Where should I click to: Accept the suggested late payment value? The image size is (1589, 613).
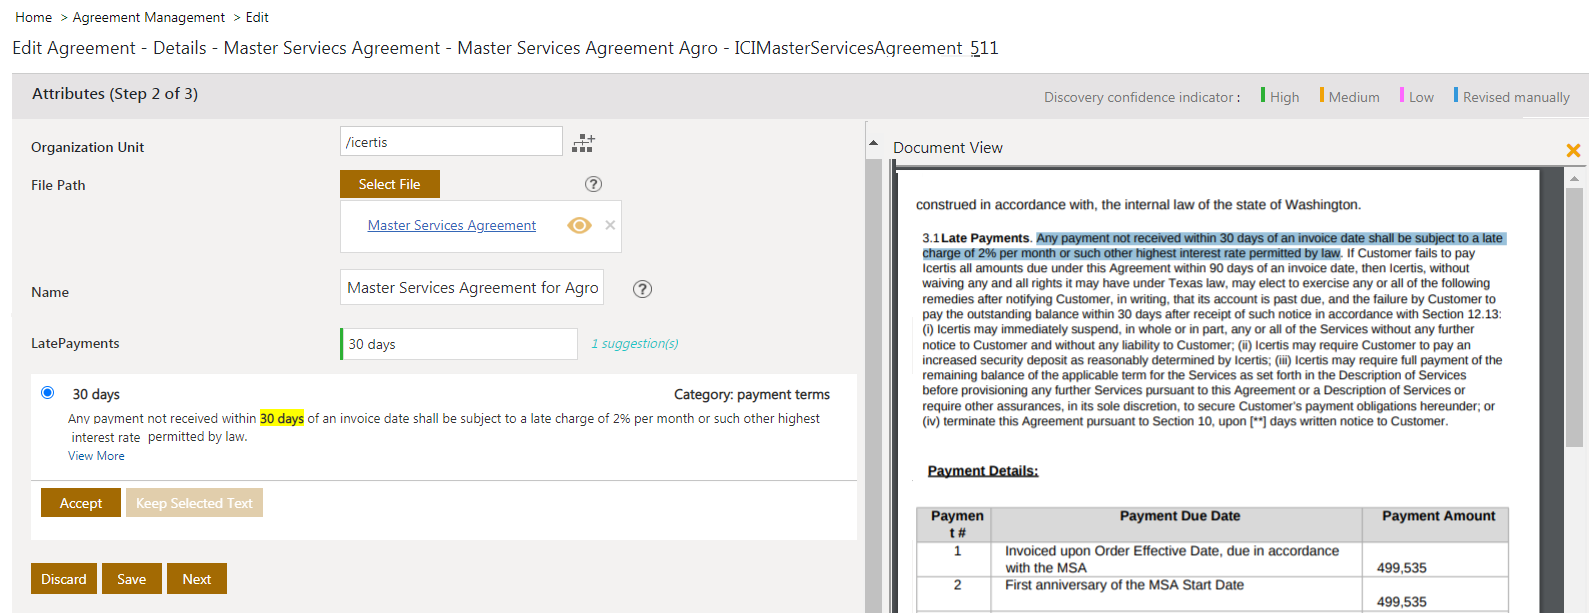[x=80, y=503]
